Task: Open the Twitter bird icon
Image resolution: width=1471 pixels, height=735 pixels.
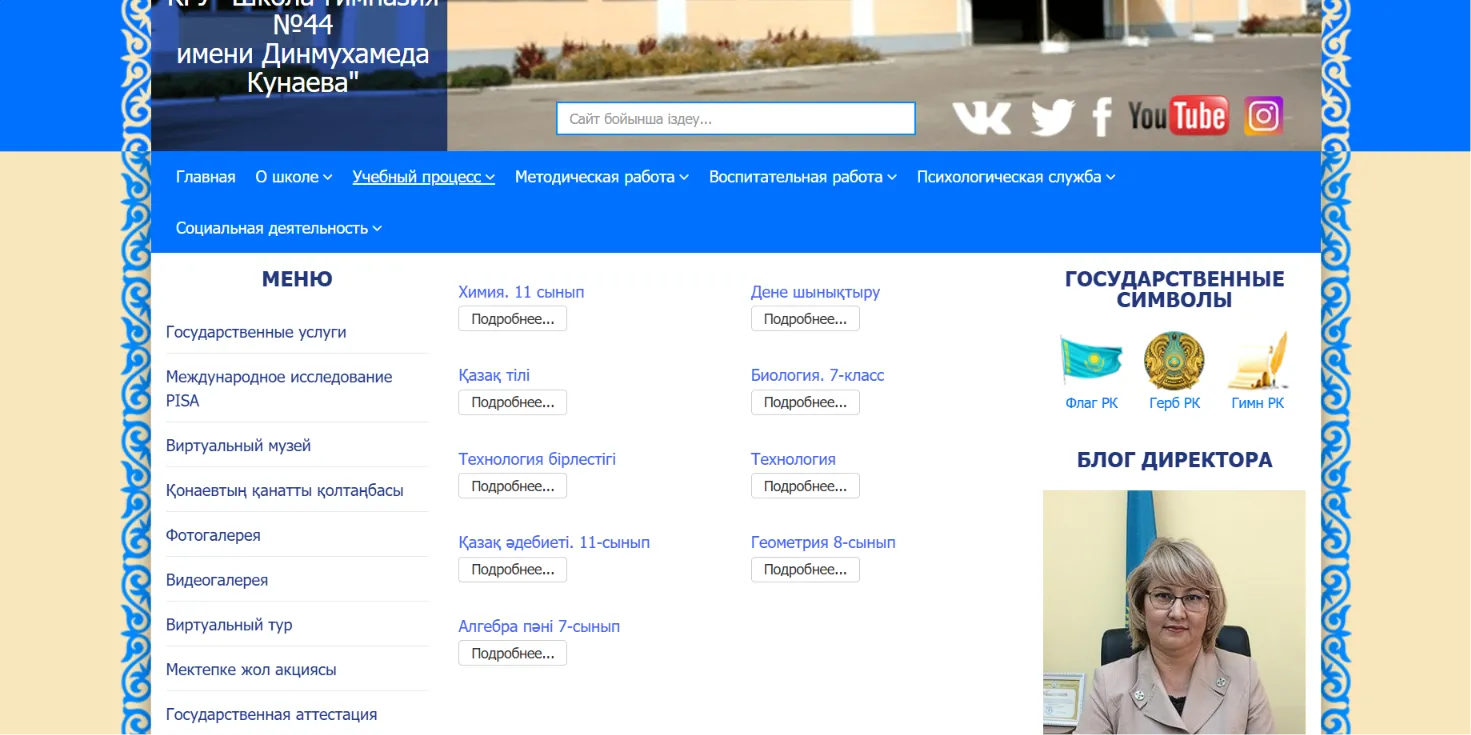Action: (1052, 117)
